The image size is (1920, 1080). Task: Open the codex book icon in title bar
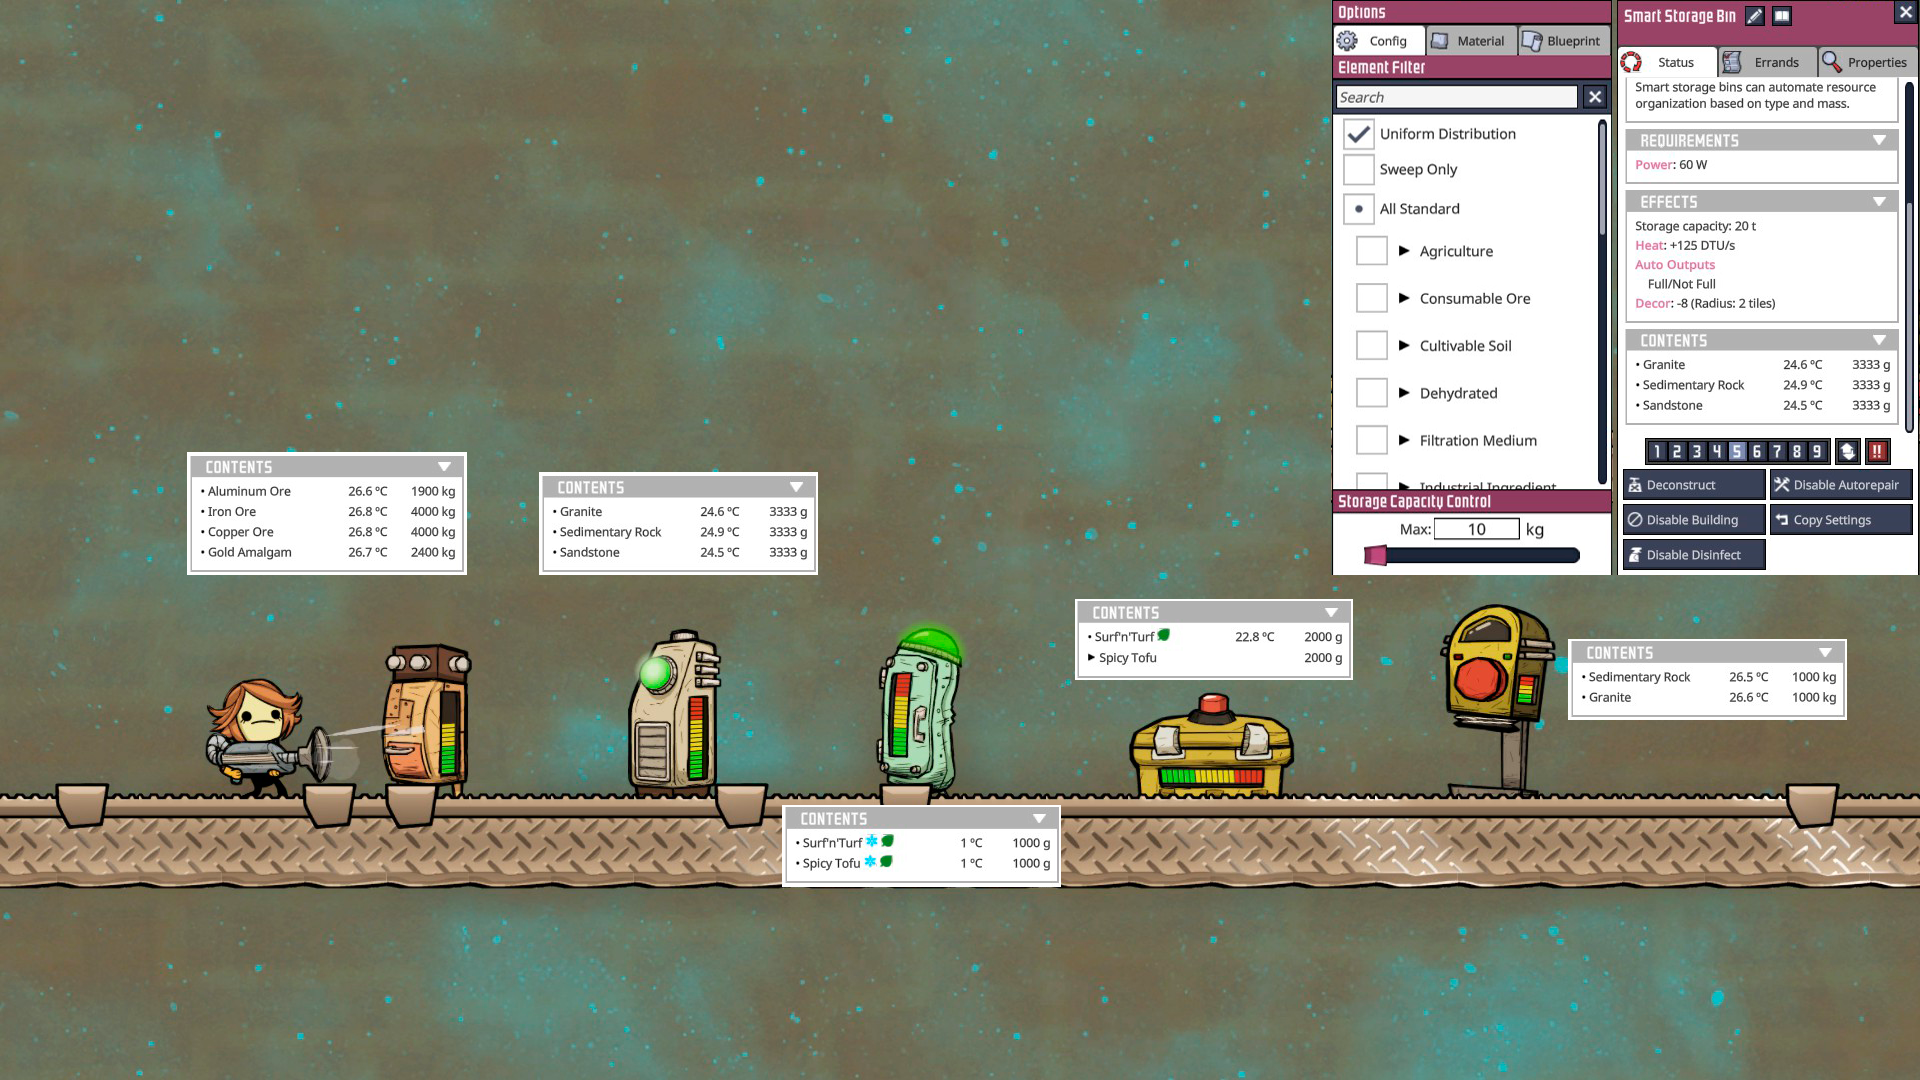1782,16
